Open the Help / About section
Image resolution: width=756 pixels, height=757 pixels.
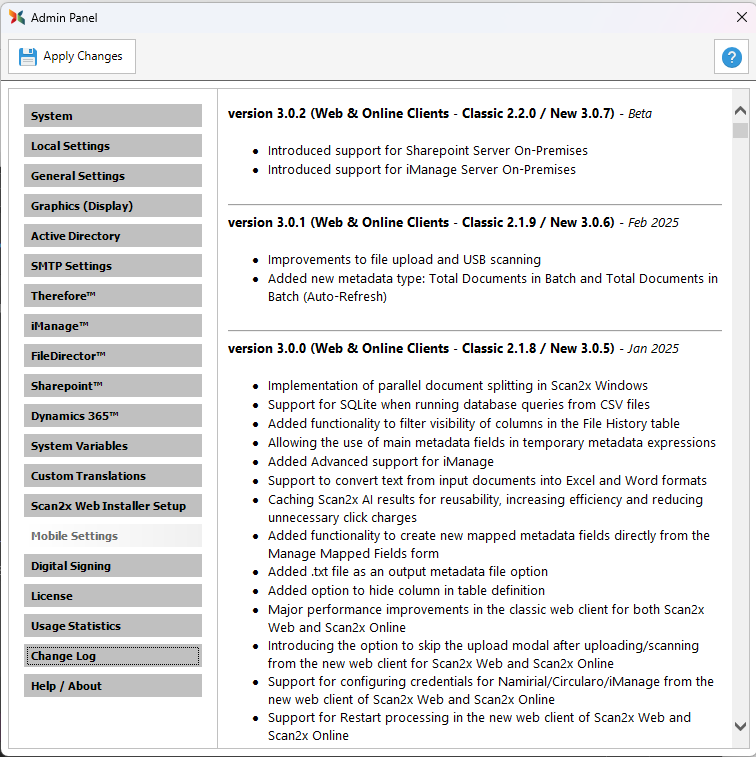tap(112, 686)
